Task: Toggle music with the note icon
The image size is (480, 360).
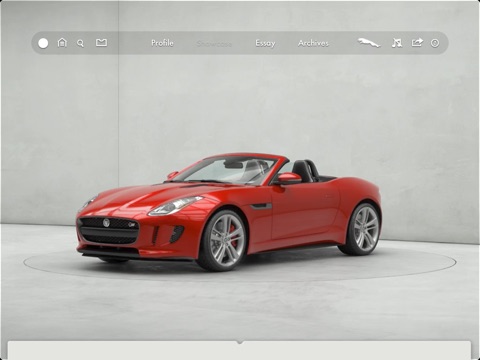Action: pos(397,43)
